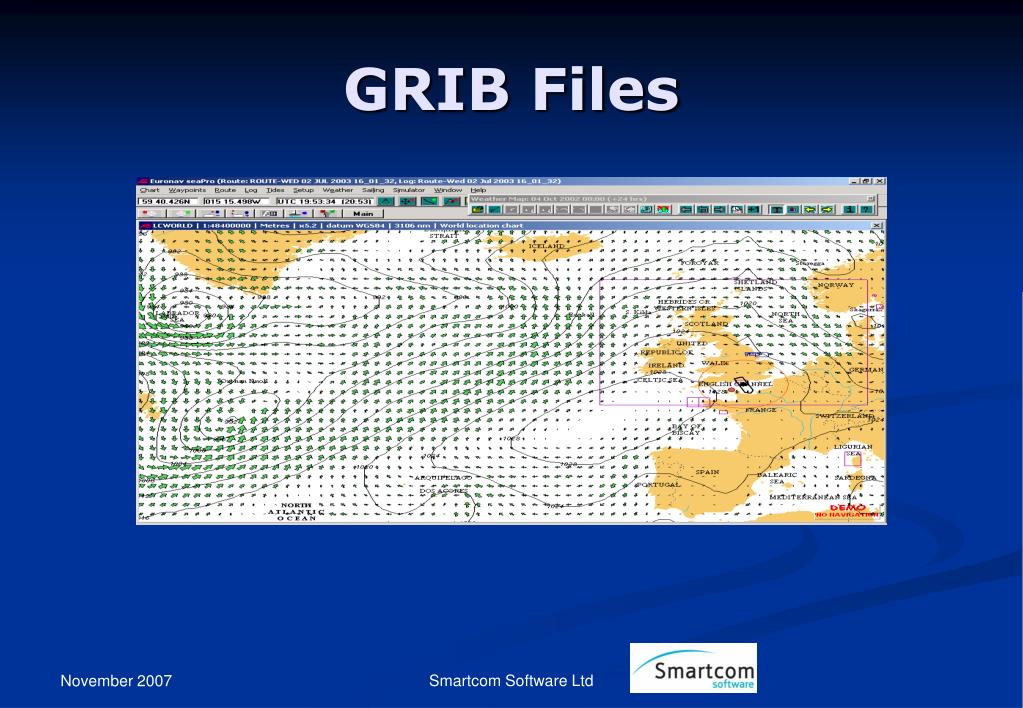Click the NORWAY label on the chart
The height and width of the screenshot is (708, 1023).
(836, 285)
